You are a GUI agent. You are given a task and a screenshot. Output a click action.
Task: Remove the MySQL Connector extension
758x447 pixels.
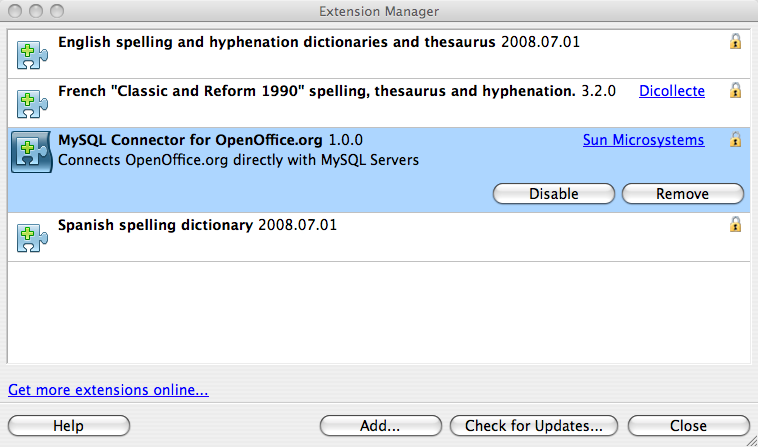click(x=682, y=194)
